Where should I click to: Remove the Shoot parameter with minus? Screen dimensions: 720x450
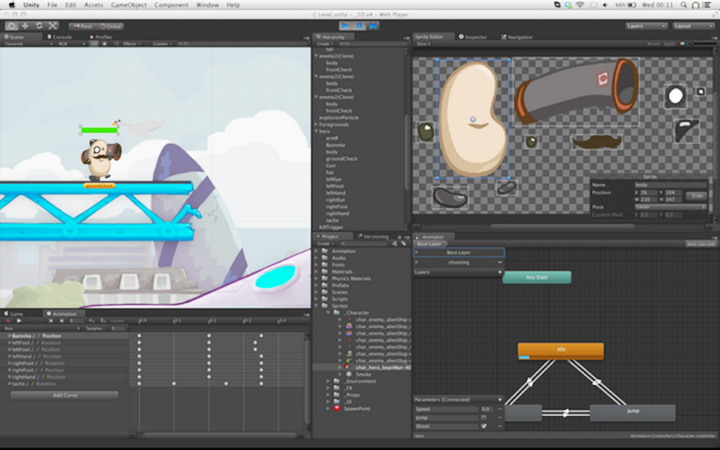click(x=500, y=426)
